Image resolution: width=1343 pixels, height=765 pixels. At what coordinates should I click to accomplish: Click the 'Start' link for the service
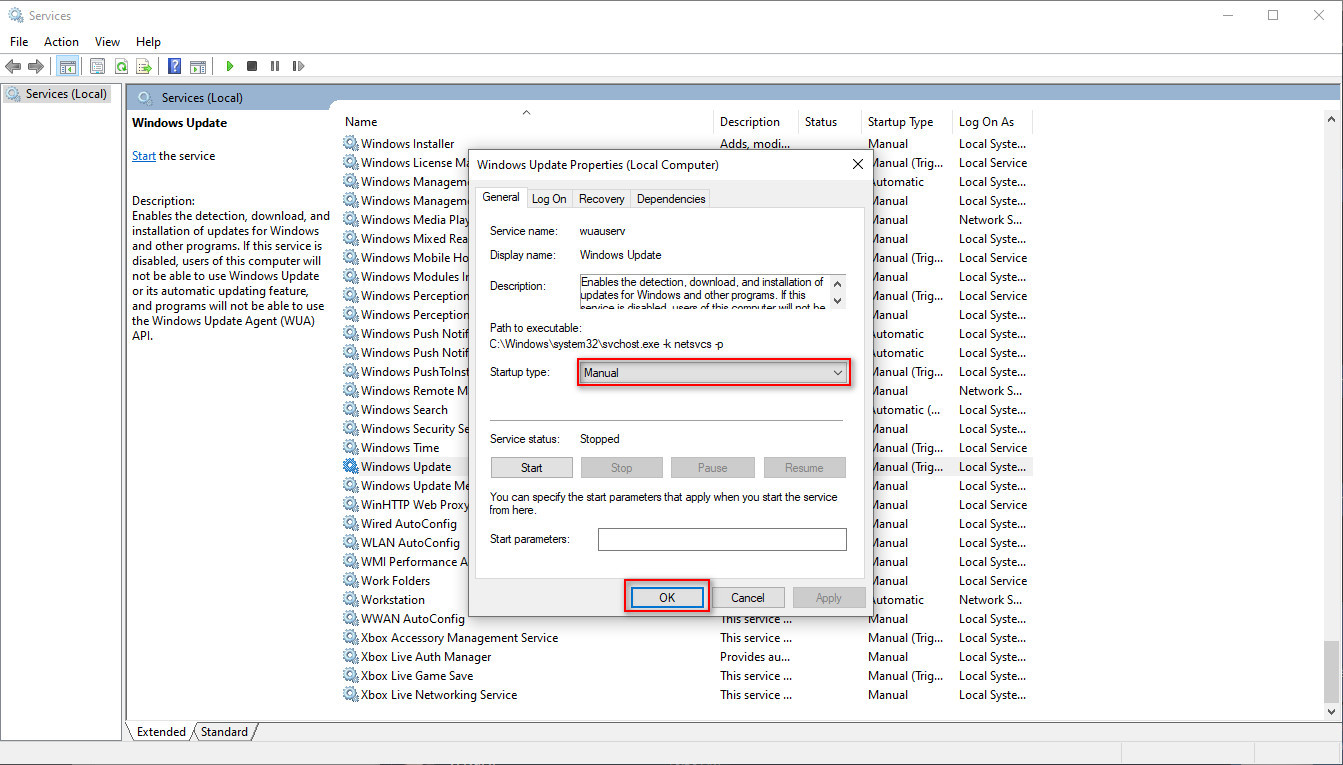[144, 156]
